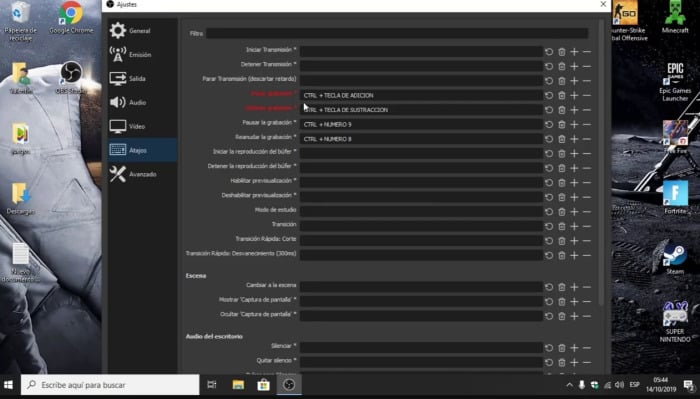
Task: Clear the Cambiar a la escena hotkey
Action: click(x=562, y=287)
